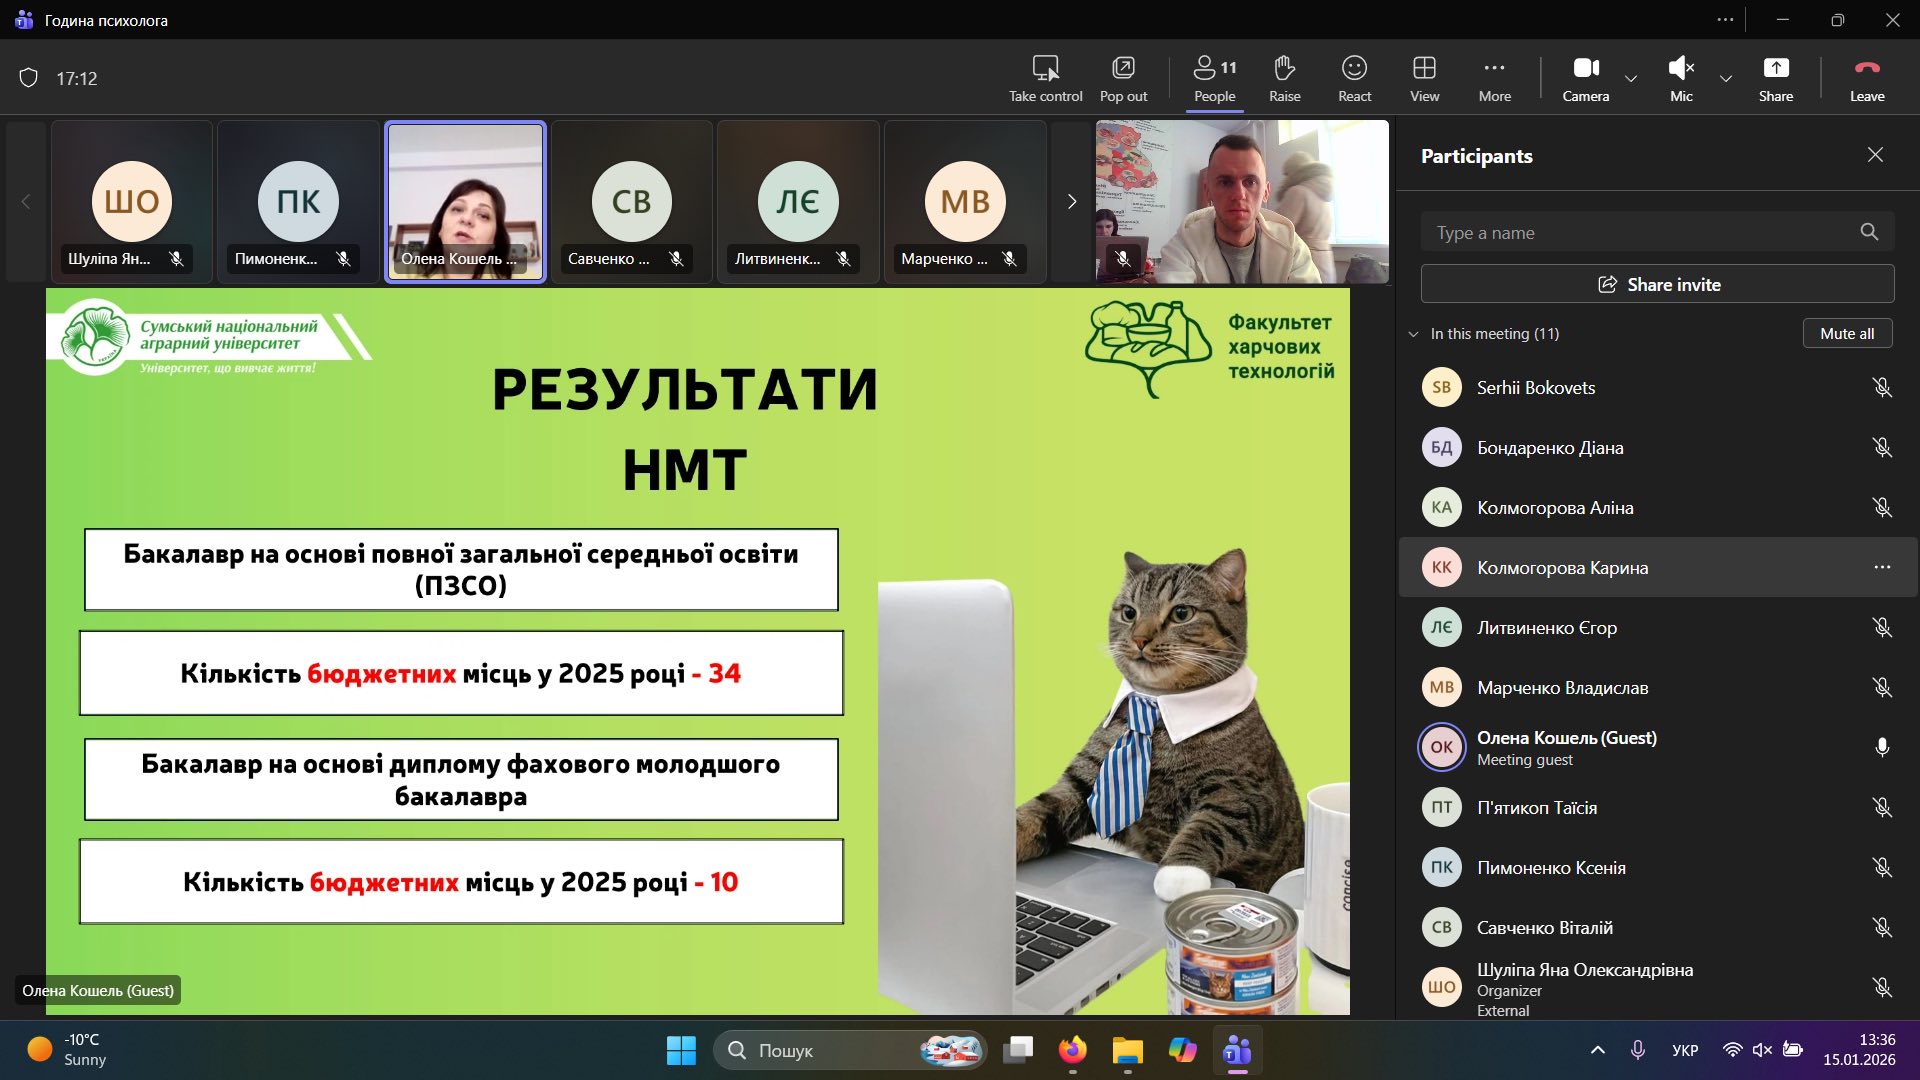Open the Mic options dropdown arrow
The height and width of the screenshot is (1080, 1920).
[1726, 78]
